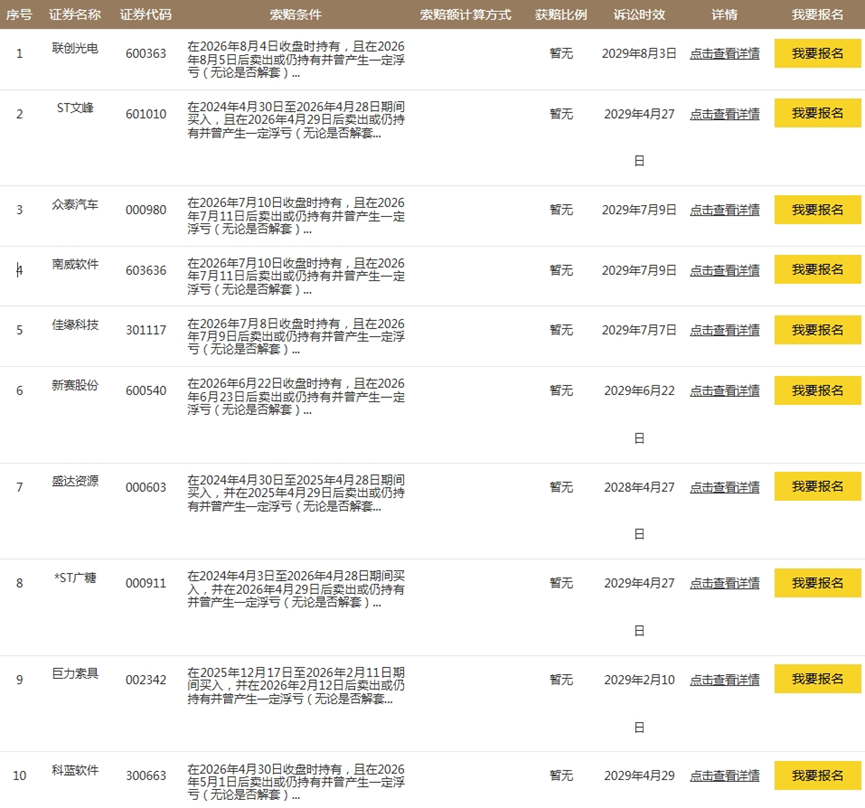Select security name *ST广糖
The width and height of the screenshot is (865, 808).
(x=75, y=577)
